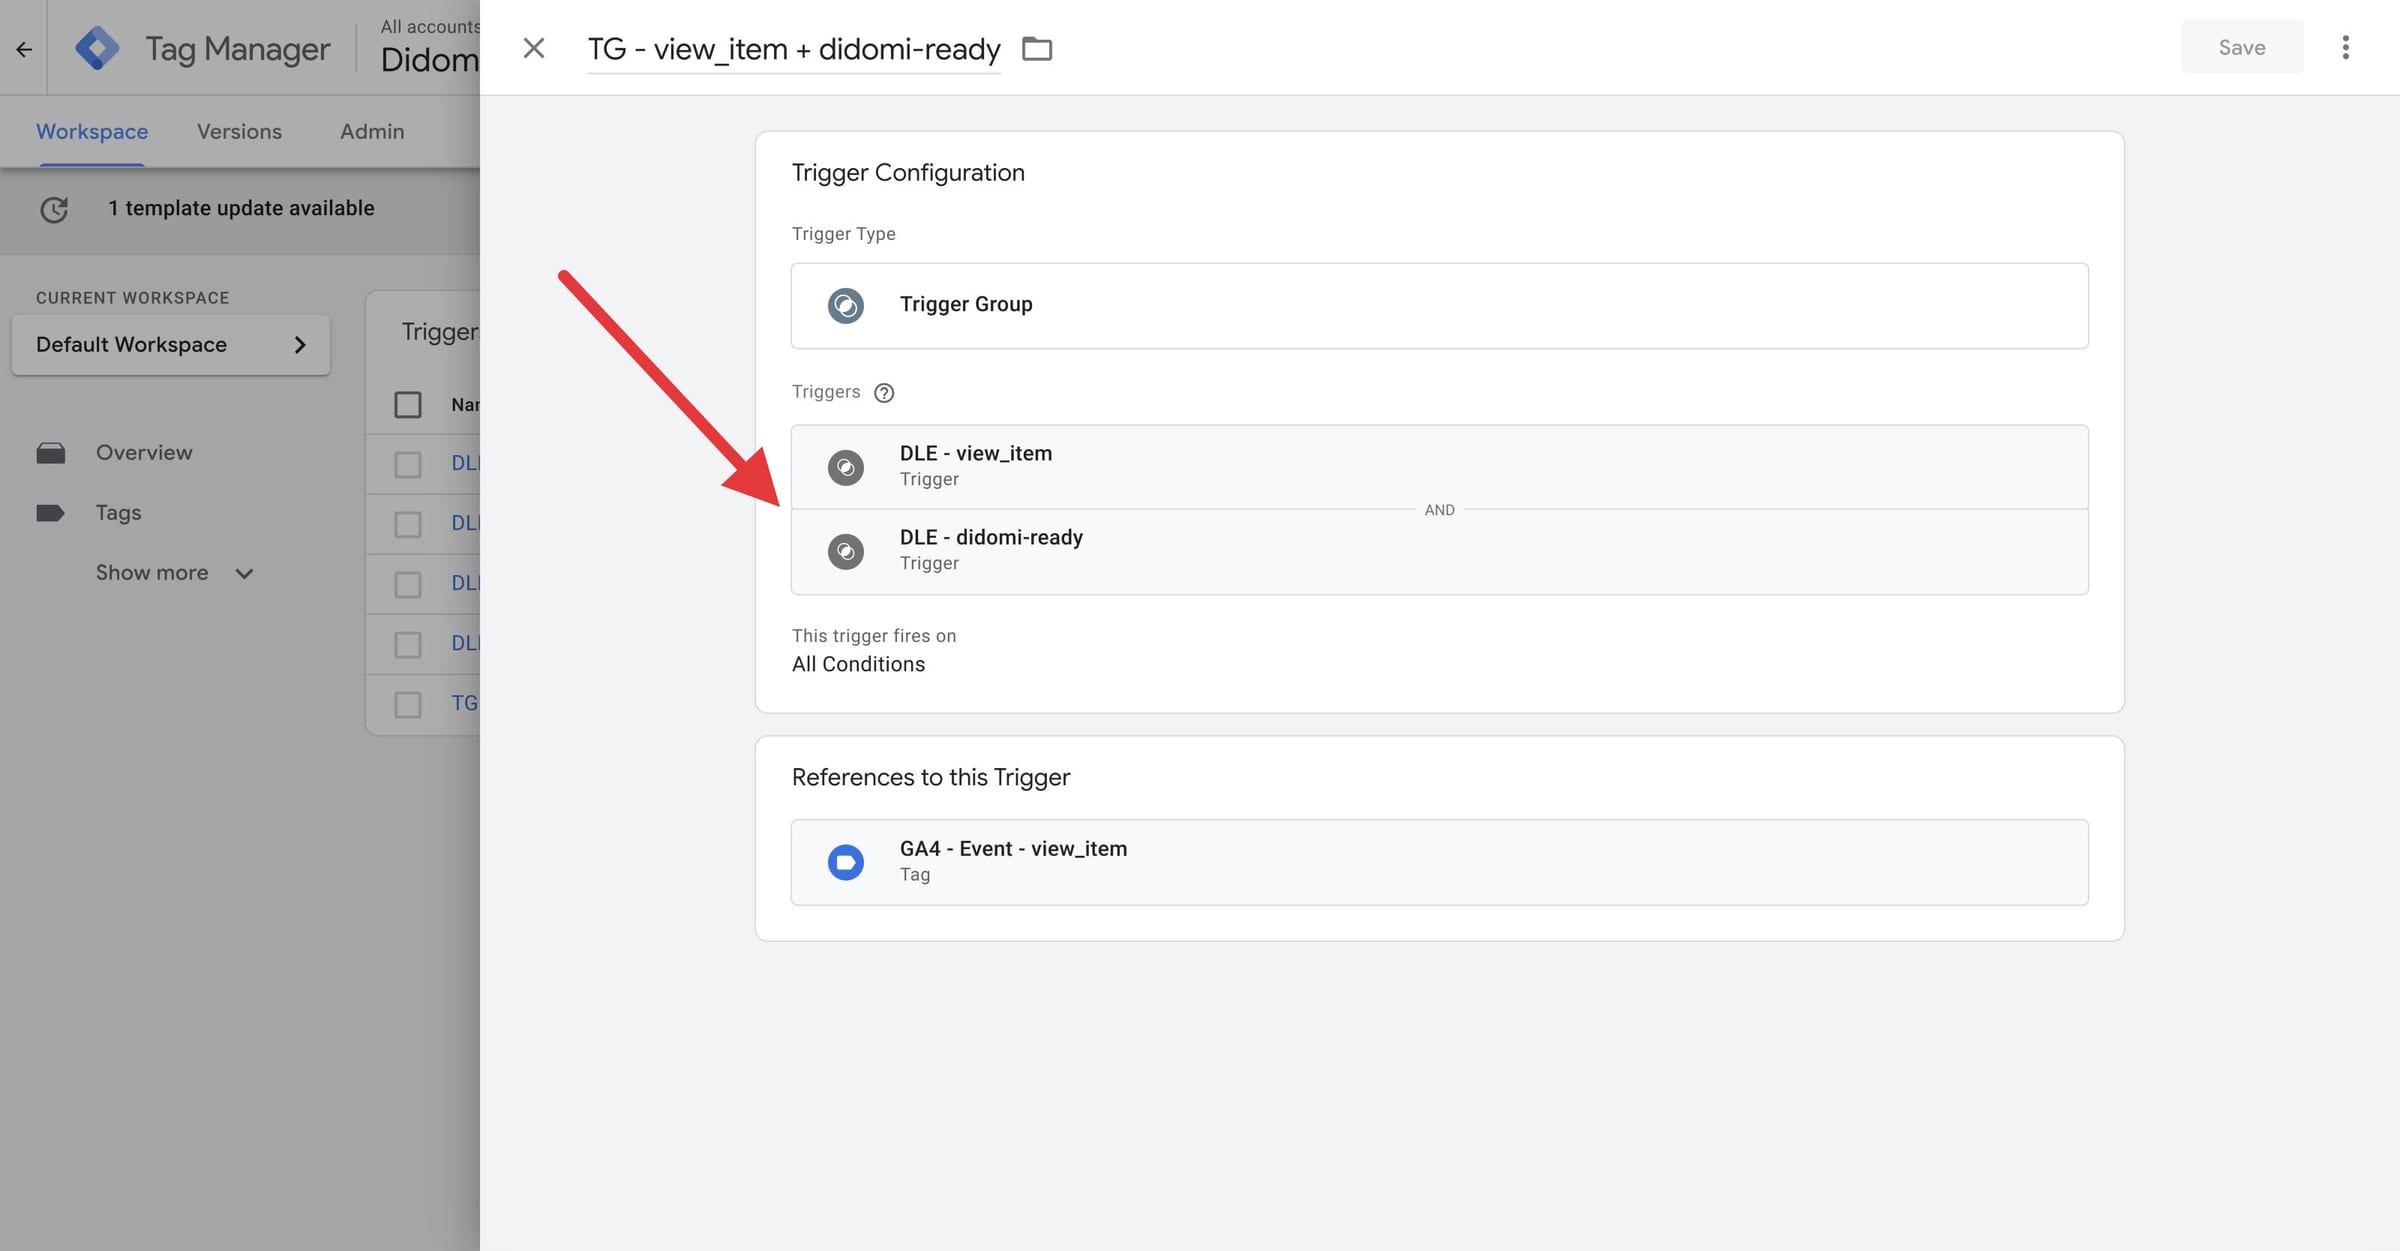The width and height of the screenshot is (2400, 1251).
Task: Click the Overview briefcase icon
Action: click(x=51, y=453)
